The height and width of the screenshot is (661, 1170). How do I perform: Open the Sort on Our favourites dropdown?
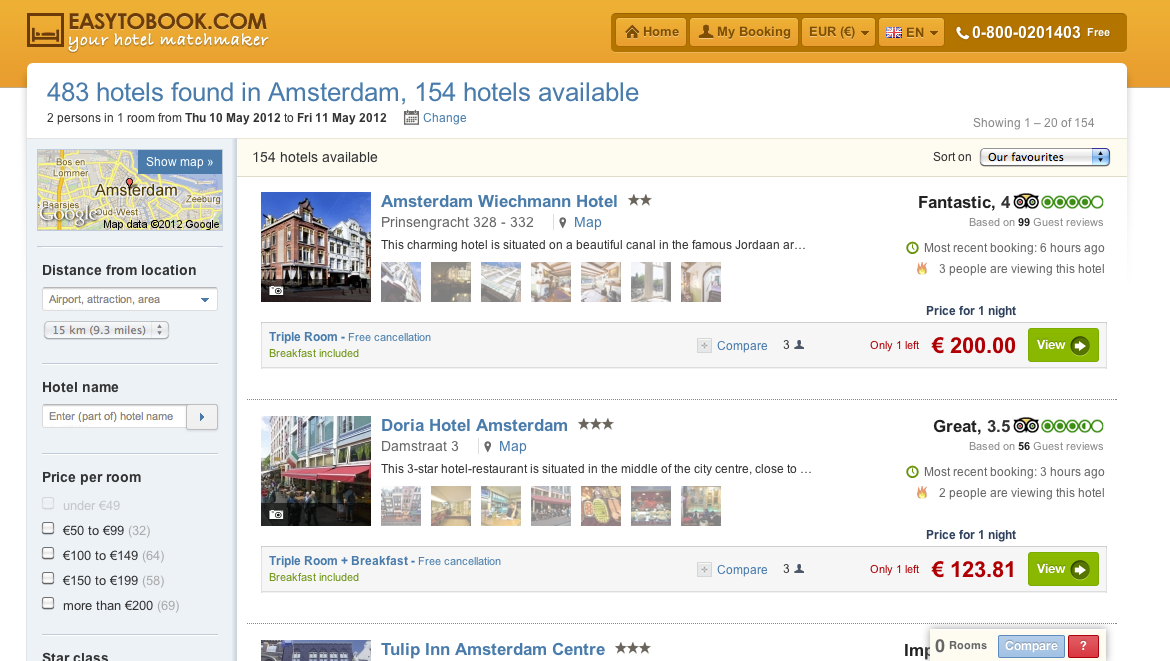coord(1045,157)
